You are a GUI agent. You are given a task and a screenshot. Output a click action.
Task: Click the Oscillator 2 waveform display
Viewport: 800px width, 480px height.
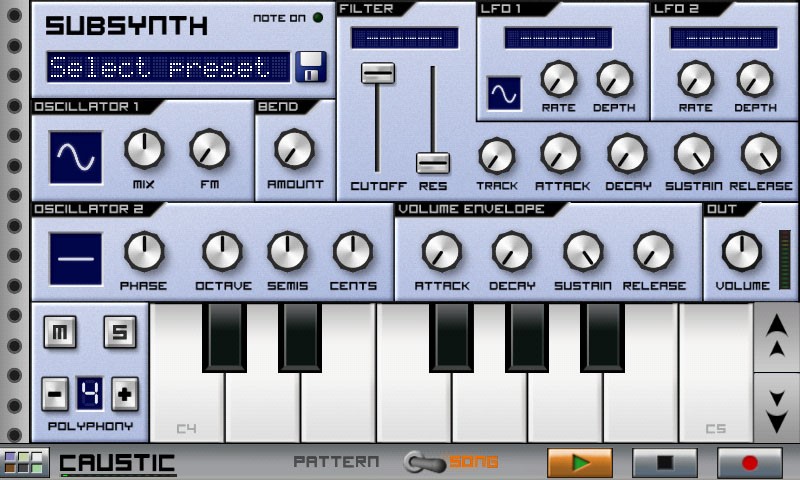[76, 258]
